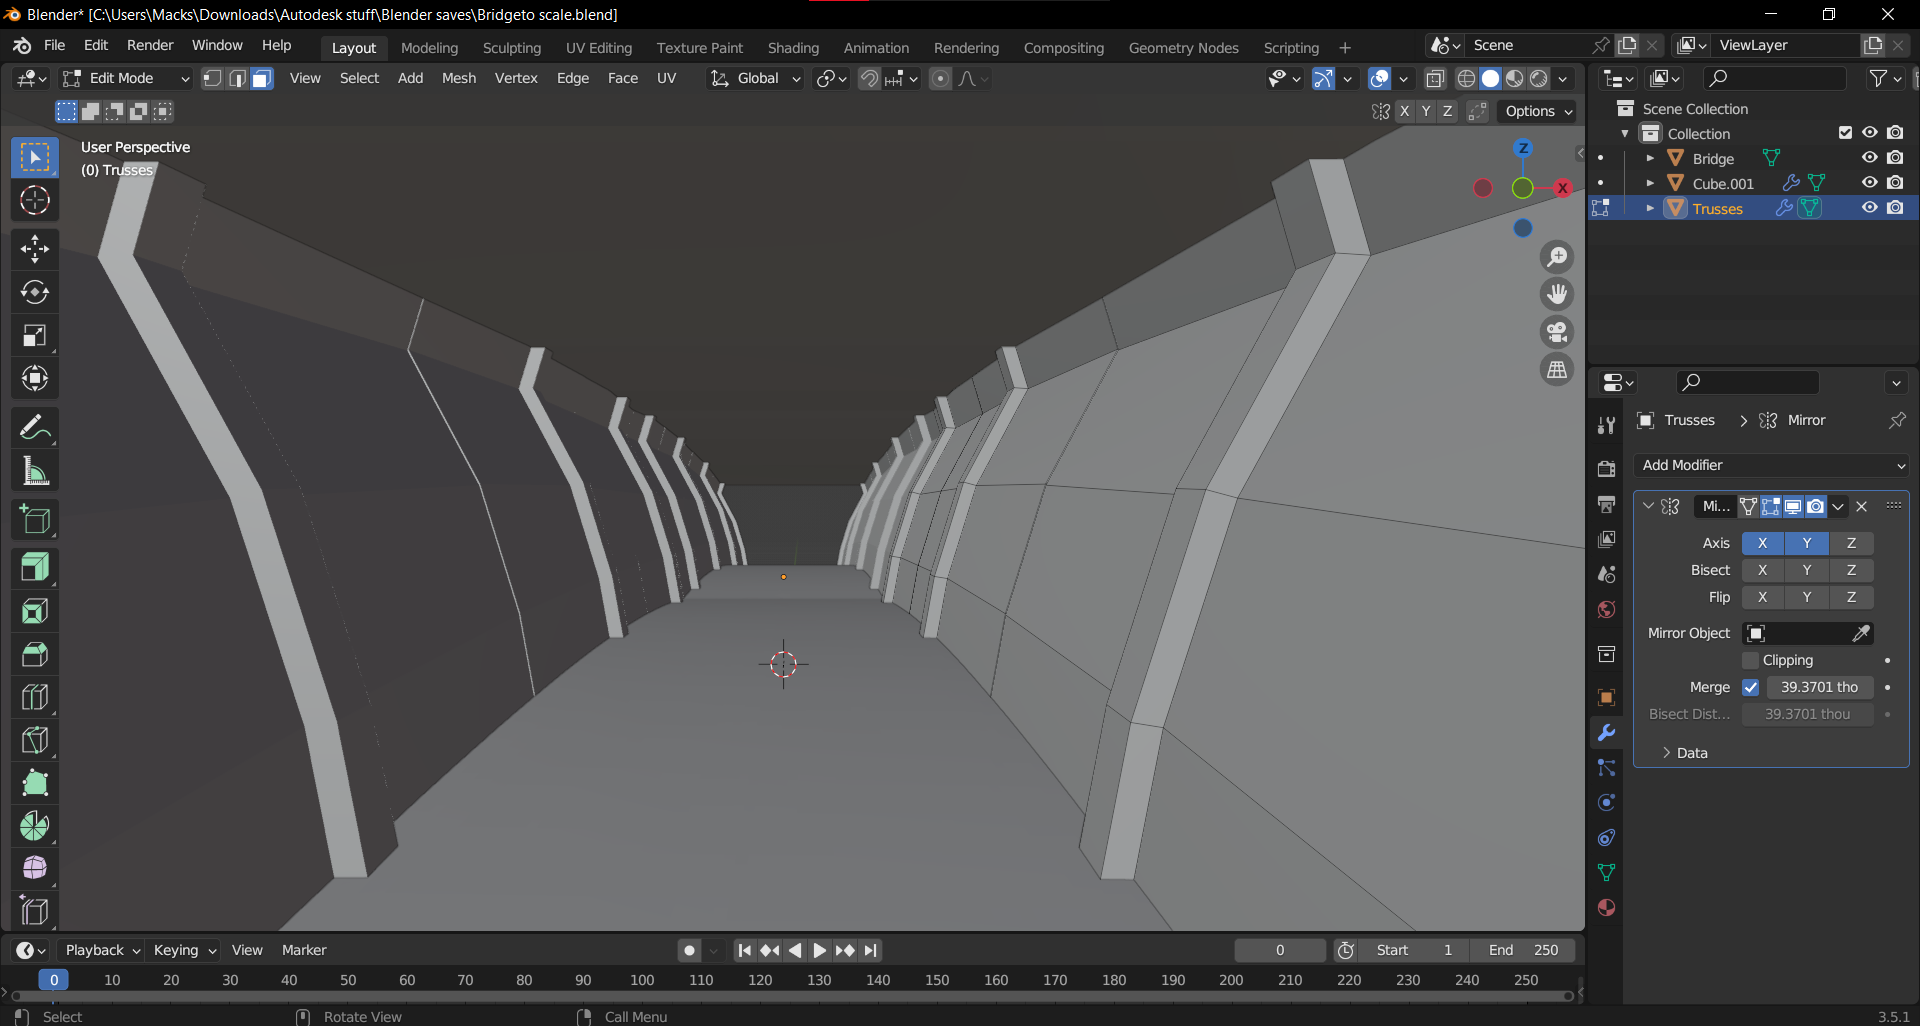Hide the Bridge object in viewport
The height and width of the screenshot is (1026, 1920).
click(x=1869, y=158)
